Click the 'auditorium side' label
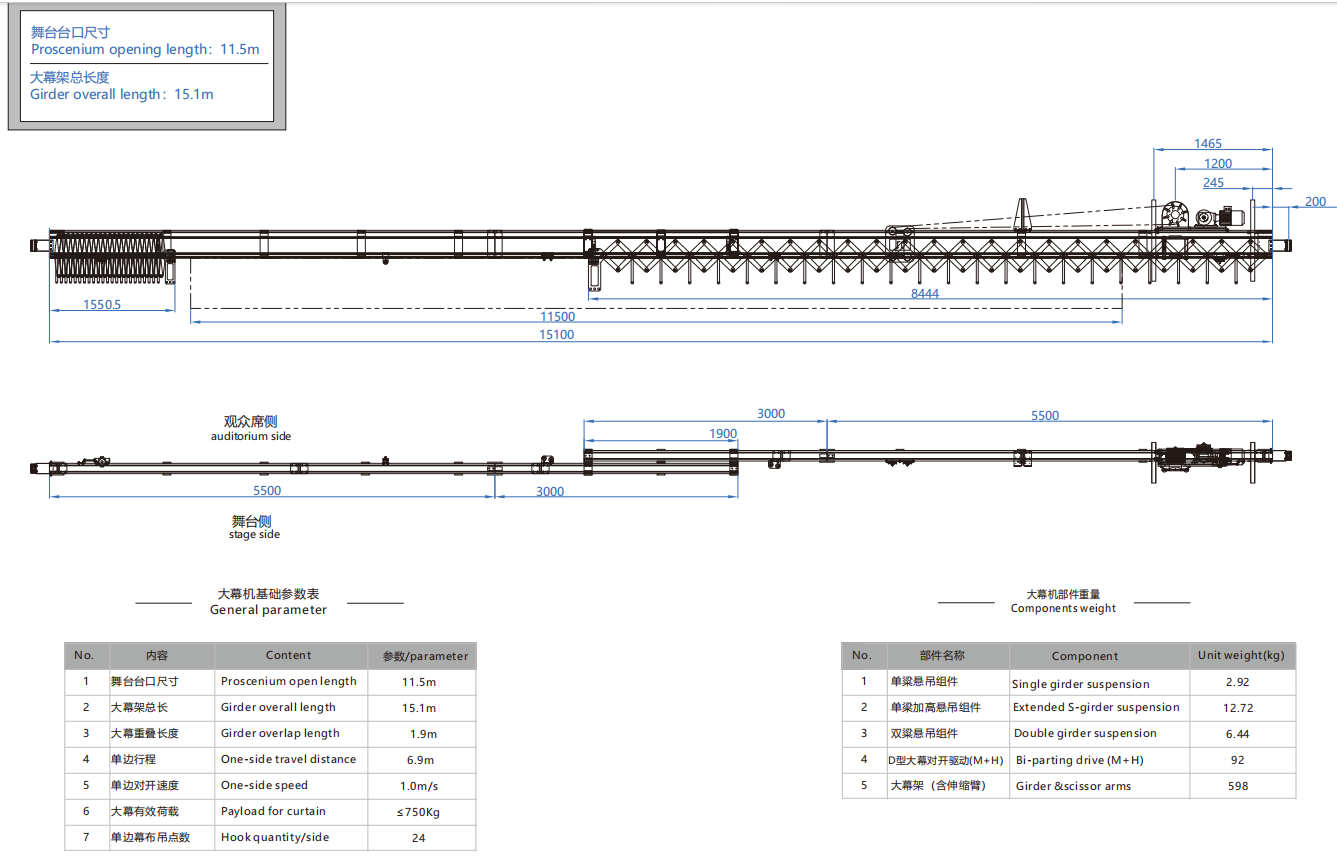Screen dimensions: 1337x867 click(251, 436)
